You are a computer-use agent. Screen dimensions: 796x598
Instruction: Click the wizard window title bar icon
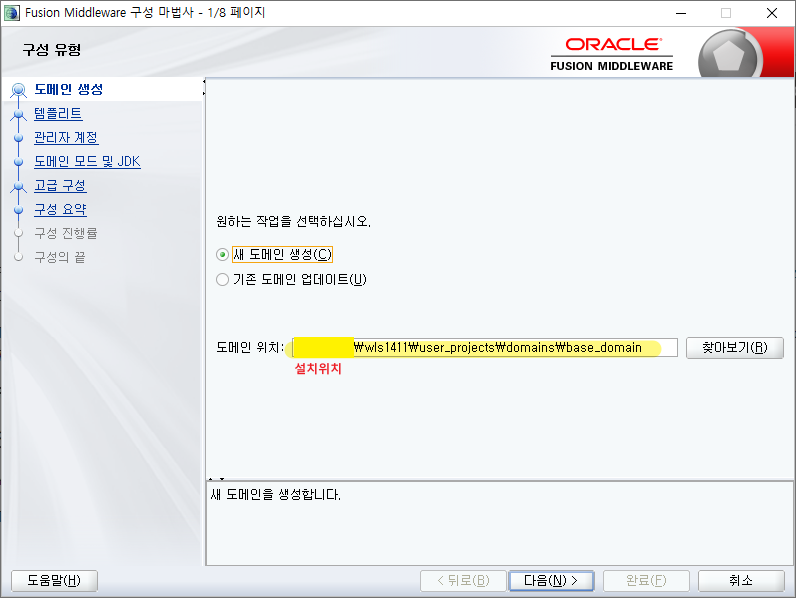tap(12, 13)
